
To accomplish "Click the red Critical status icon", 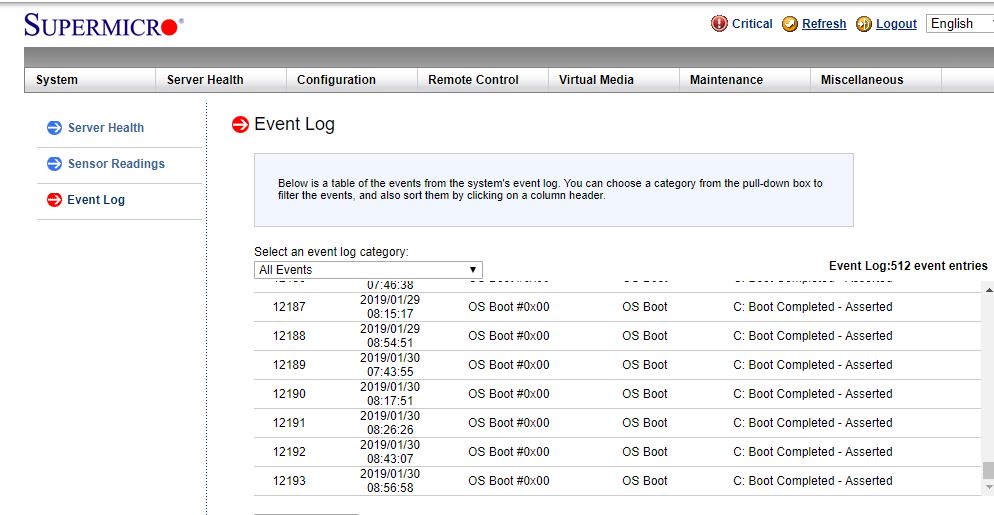I will (x=719, y=24).
